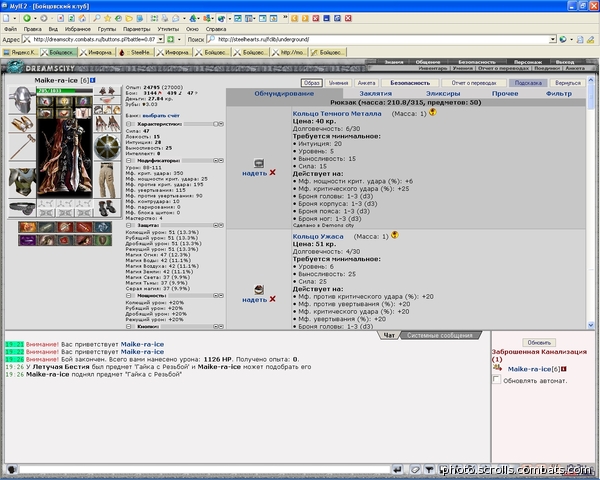Image resolution: width=600 pixels, height=480 pixels.
Task: Click надеть for Кольцо Темного Металла
Action: pos(254,173)
